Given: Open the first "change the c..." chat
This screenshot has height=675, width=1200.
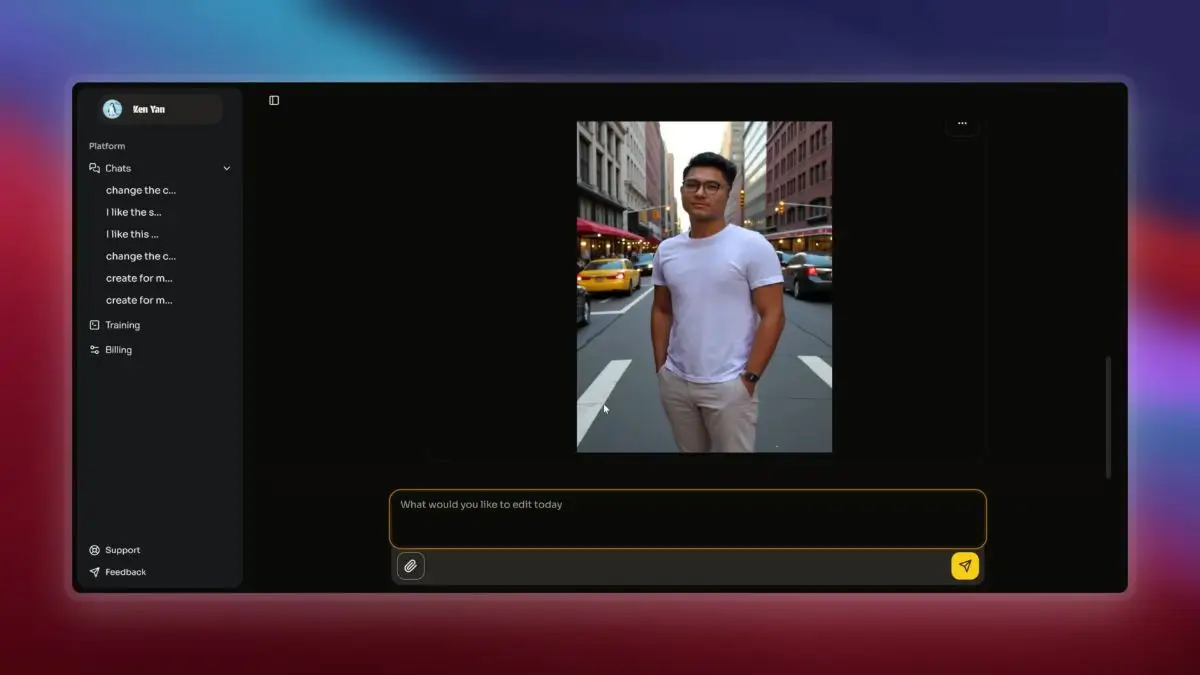Looking at the screenshot, I should click(x=140, y=190).
